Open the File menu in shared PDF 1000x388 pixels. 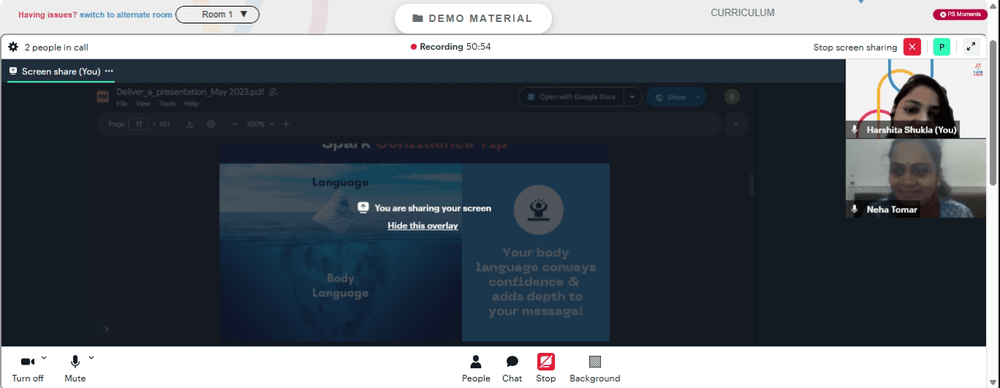(x=122, y=104)
